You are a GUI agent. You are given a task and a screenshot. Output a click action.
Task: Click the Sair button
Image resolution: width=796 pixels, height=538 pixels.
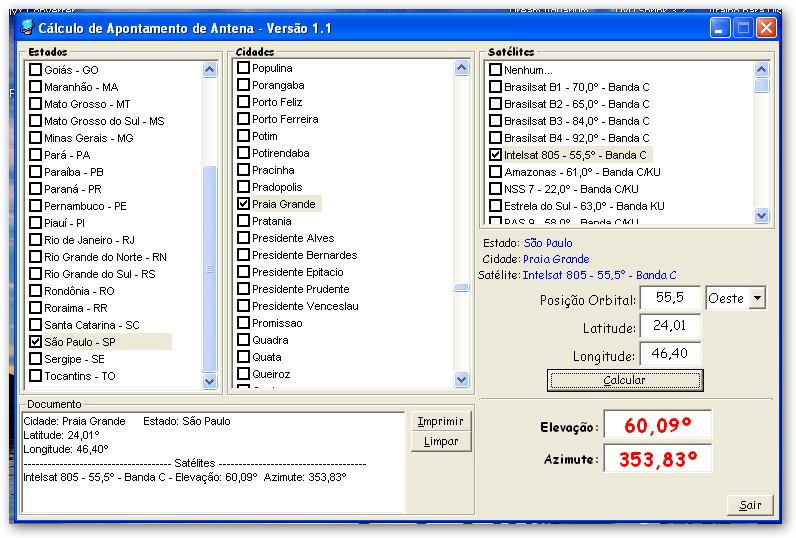tap(750, 505)
